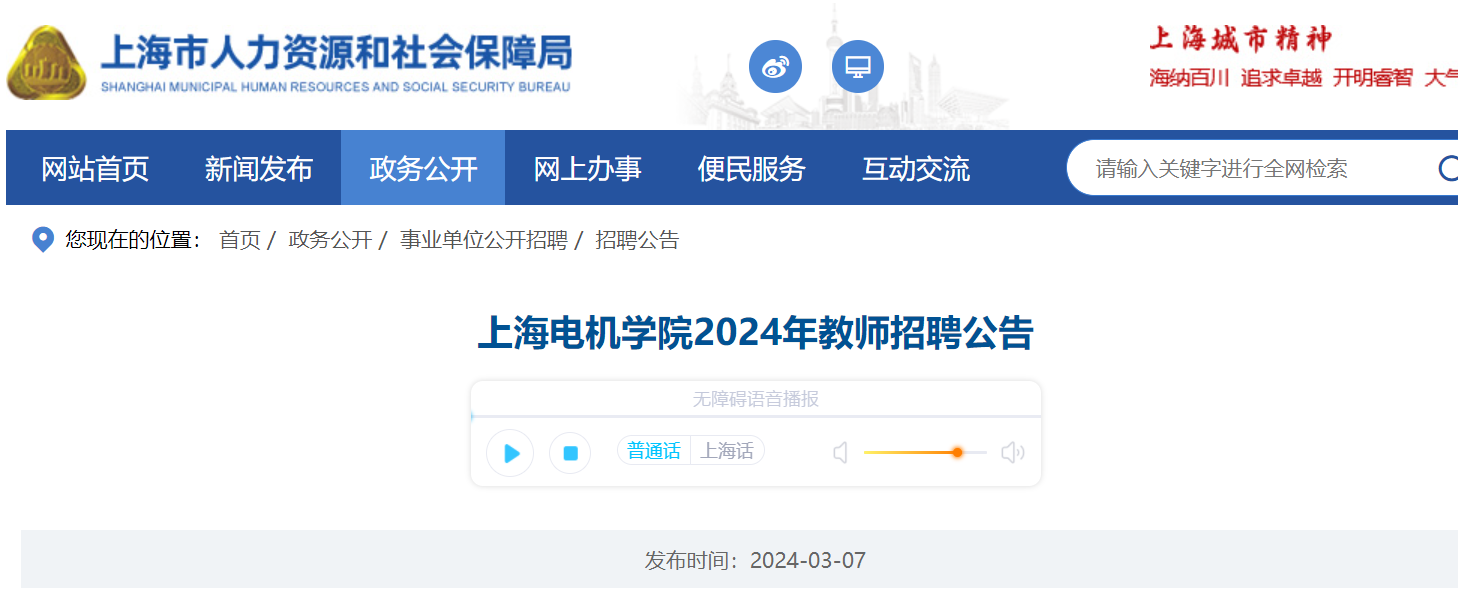
Task: Click the computer monitor icon
Action: [858, 67]
